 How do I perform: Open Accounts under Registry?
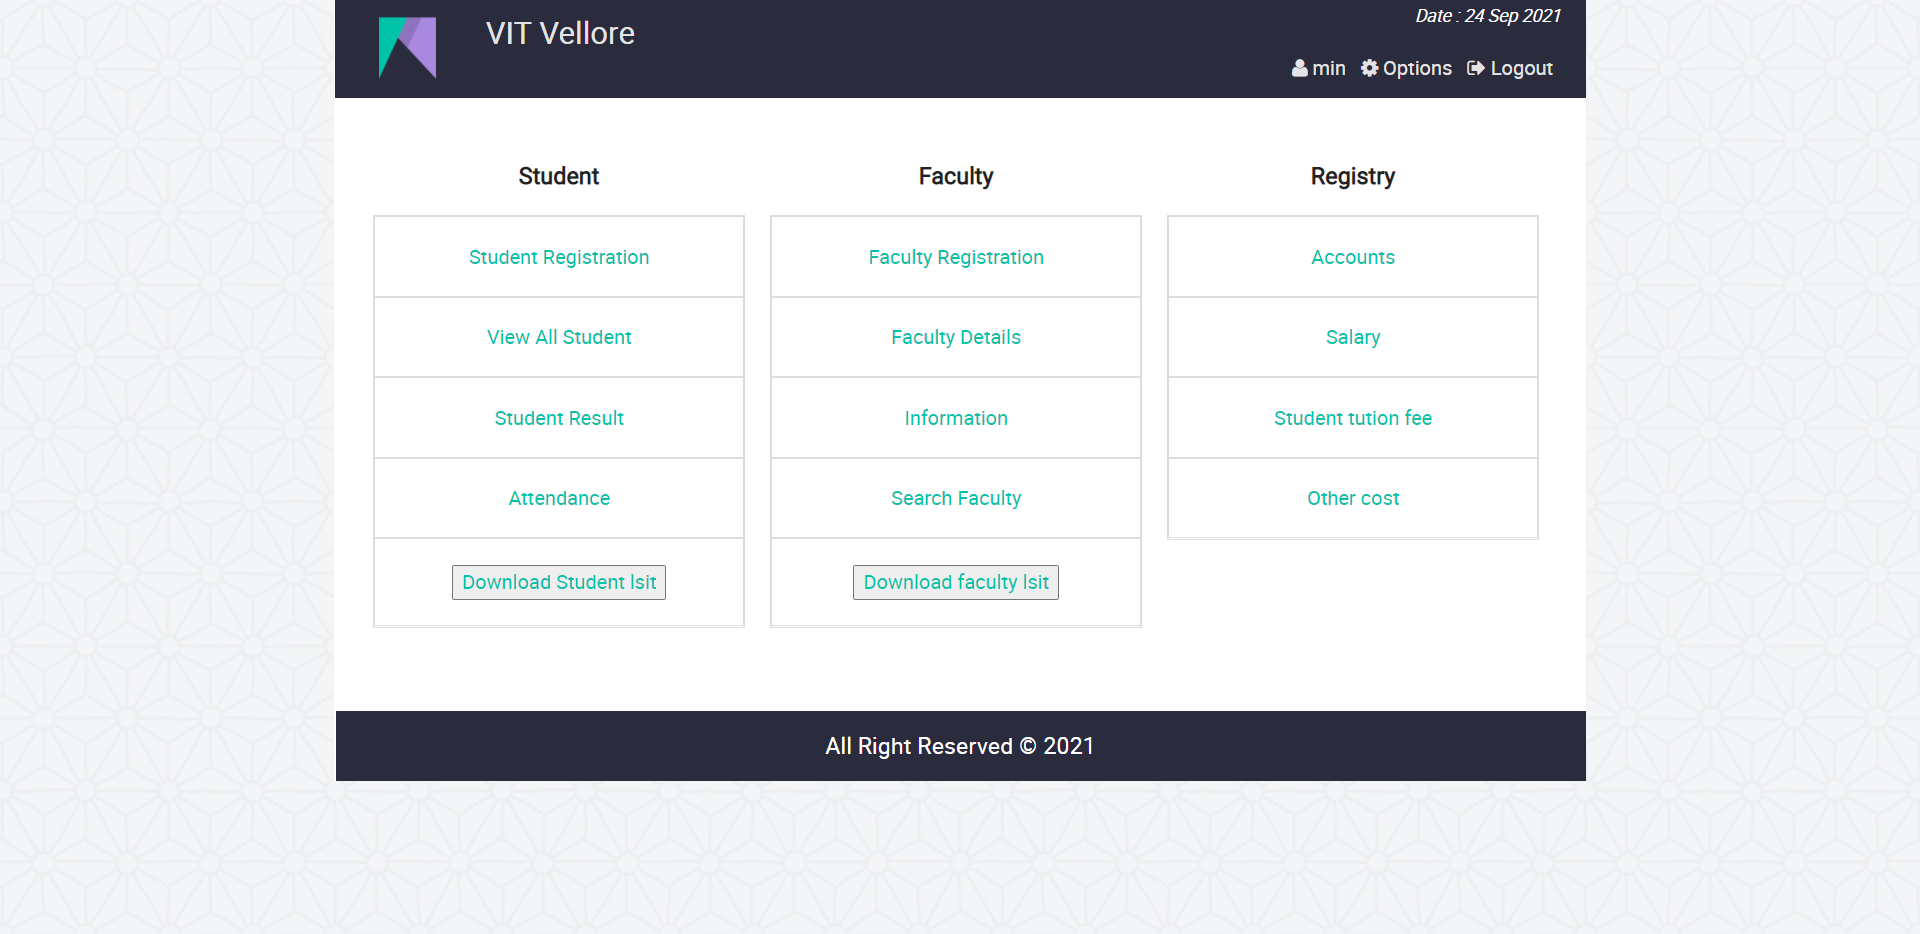coord(1352,257)
